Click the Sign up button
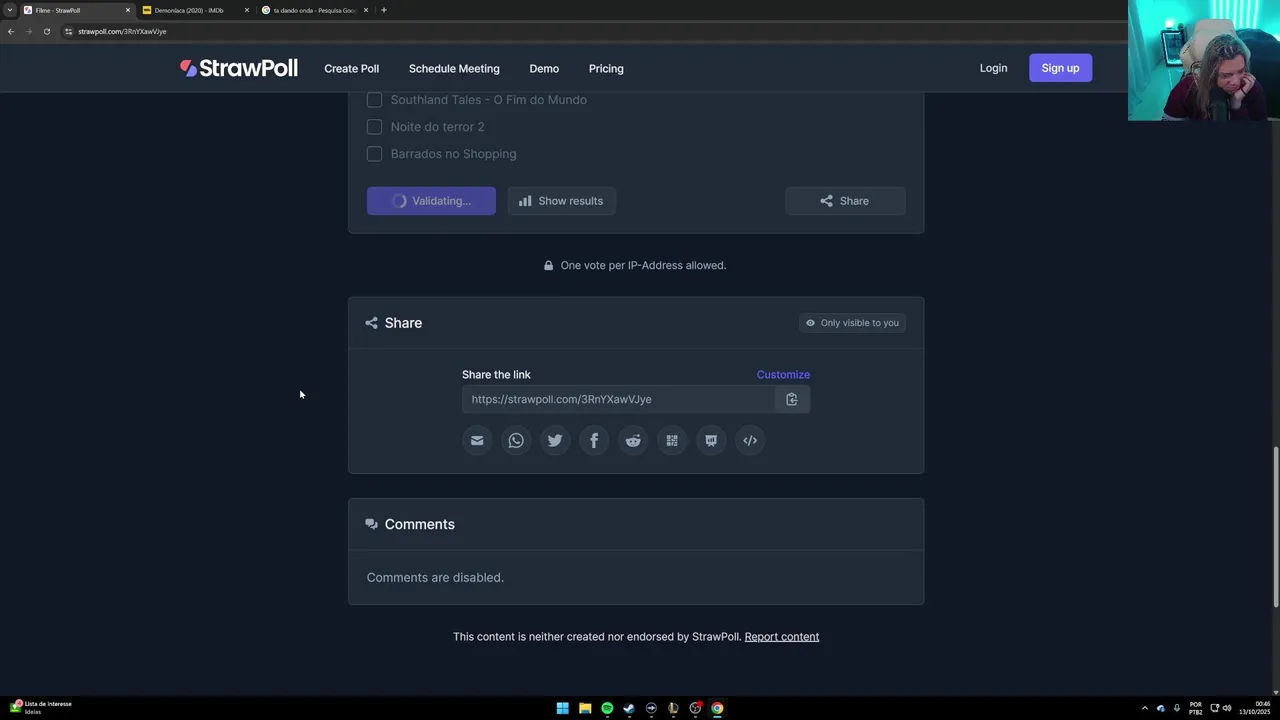1280x720 pixels. (x=1060, y=68)
